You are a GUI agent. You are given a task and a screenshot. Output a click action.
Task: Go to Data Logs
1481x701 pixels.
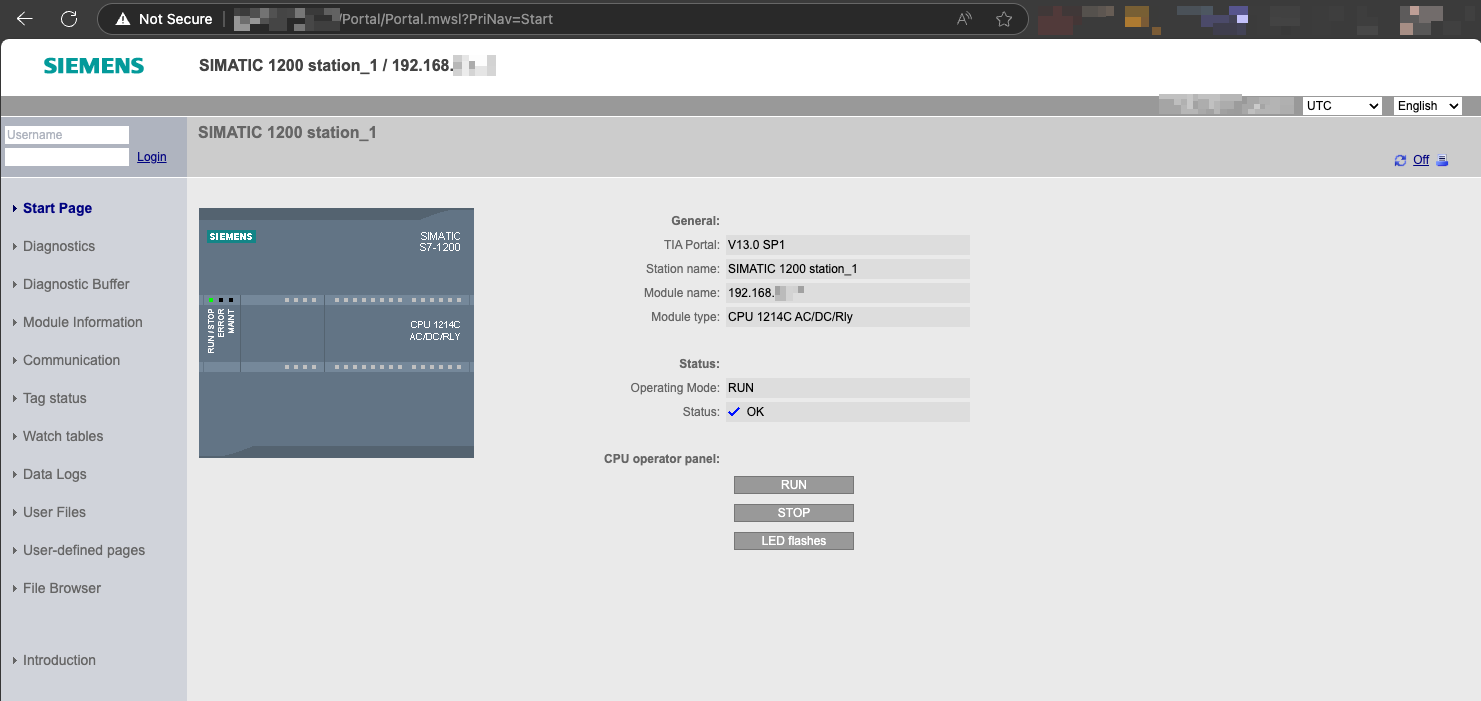[54, 474]
